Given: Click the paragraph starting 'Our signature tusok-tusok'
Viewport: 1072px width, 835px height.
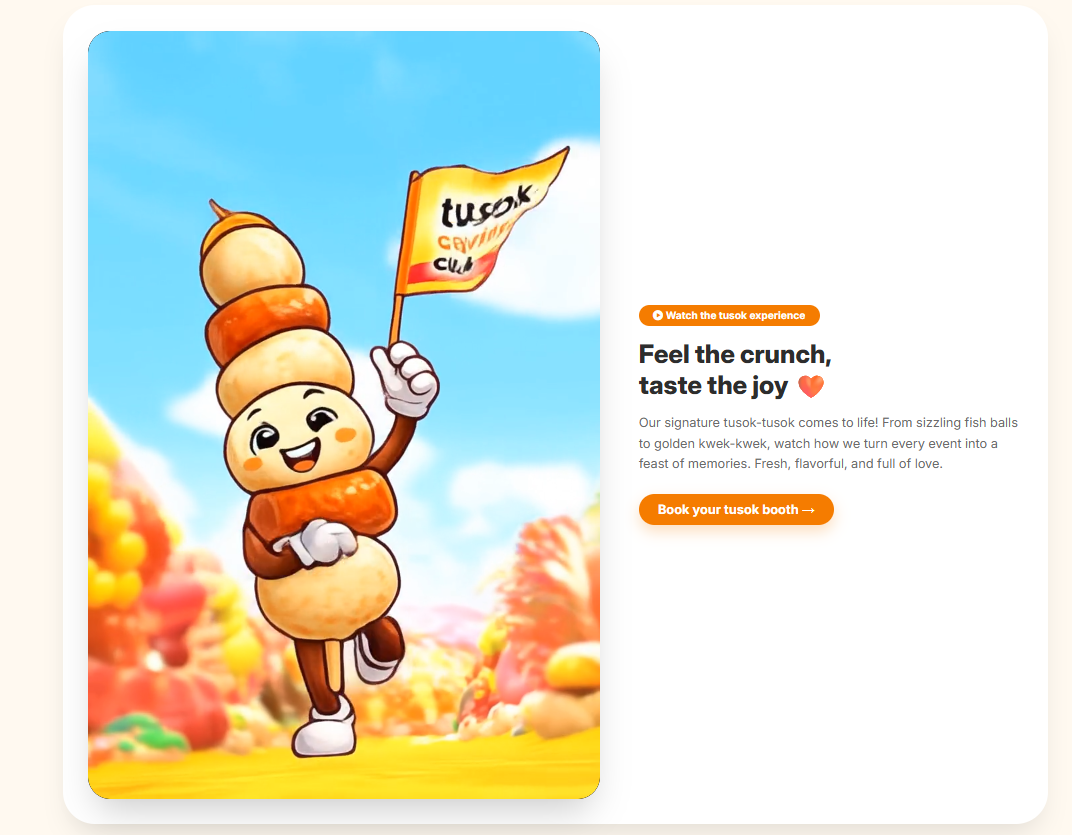Looking at the screenshot, I should pos(828,443).
